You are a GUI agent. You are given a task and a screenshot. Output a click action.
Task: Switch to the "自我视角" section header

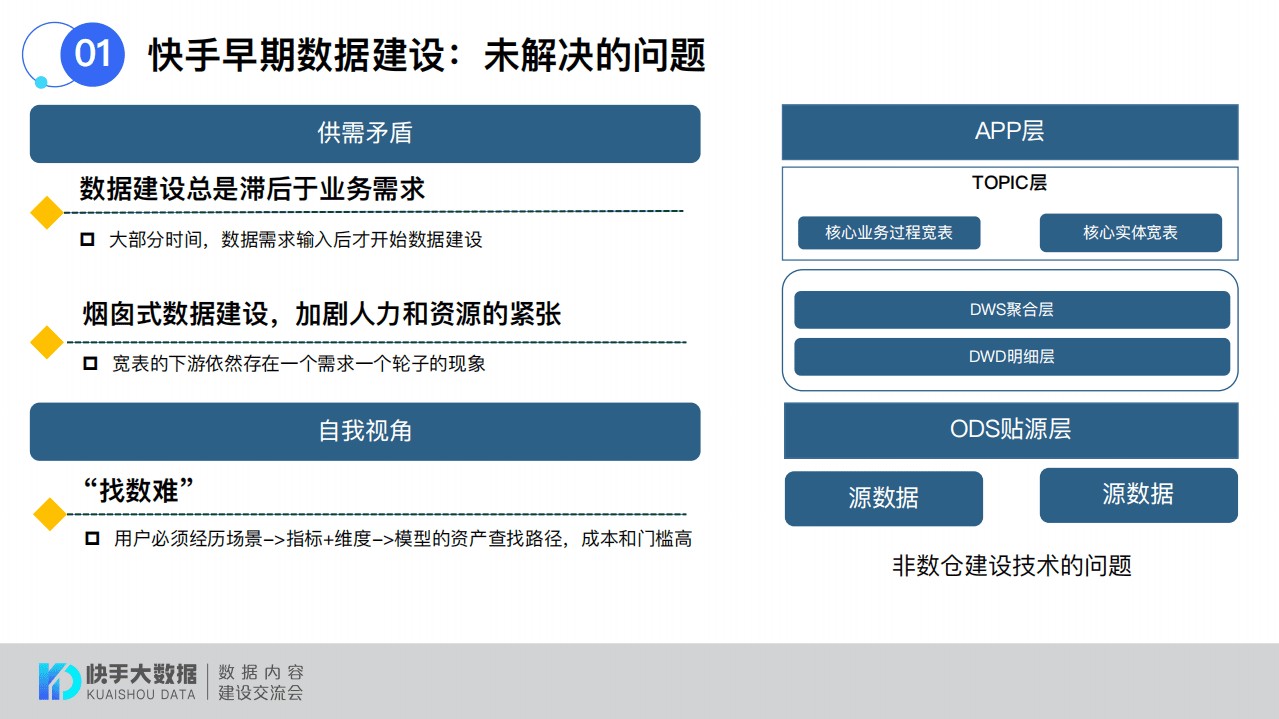click(365, 432)
